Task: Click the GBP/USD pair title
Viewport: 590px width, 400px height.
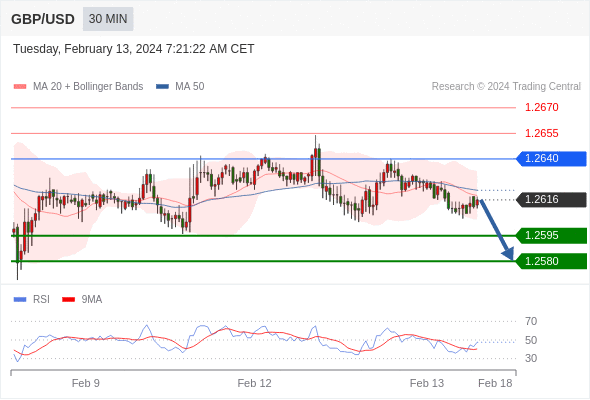Action: (43, 19)
